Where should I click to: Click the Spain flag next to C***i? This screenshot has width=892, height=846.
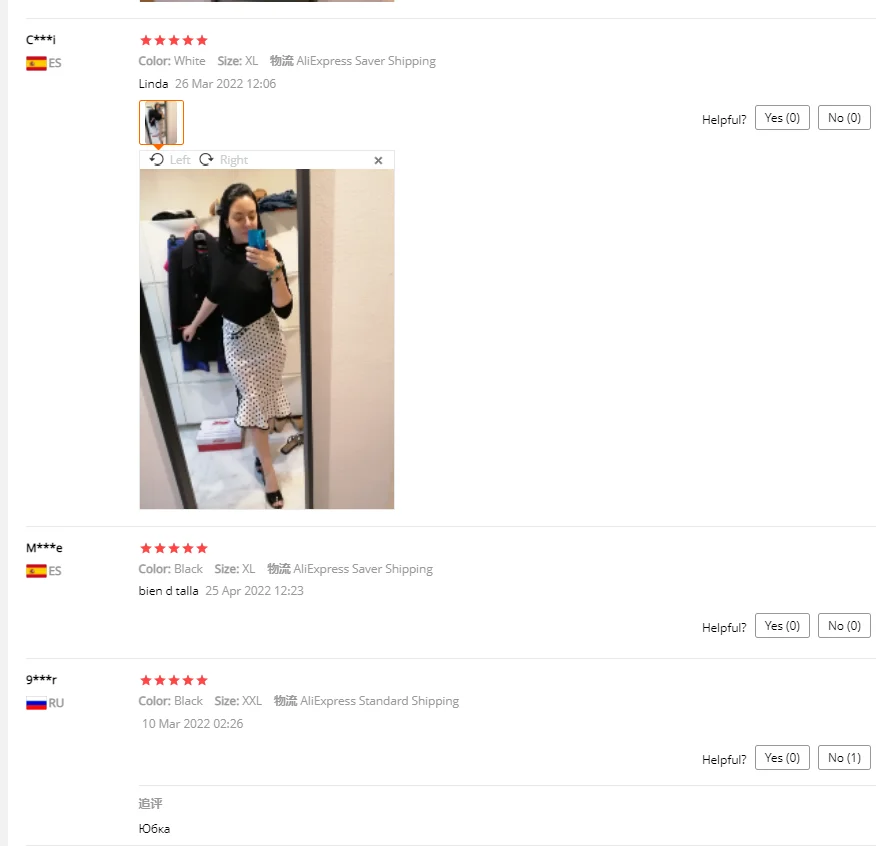[x=36, y=63]
